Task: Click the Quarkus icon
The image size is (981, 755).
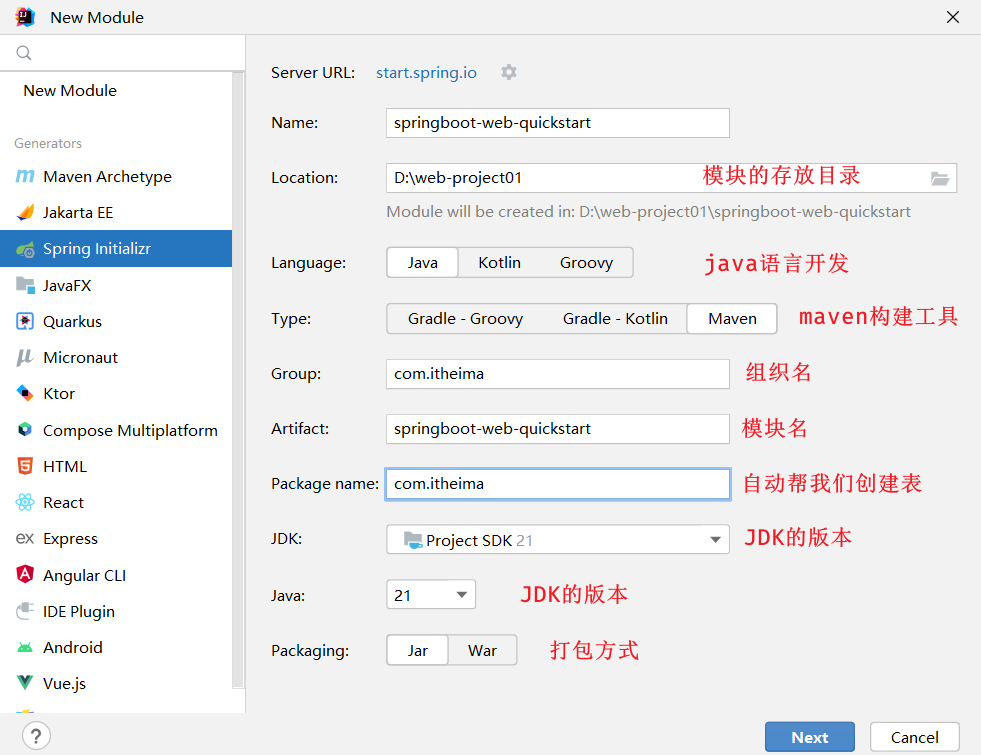Action: pos(25,322)
